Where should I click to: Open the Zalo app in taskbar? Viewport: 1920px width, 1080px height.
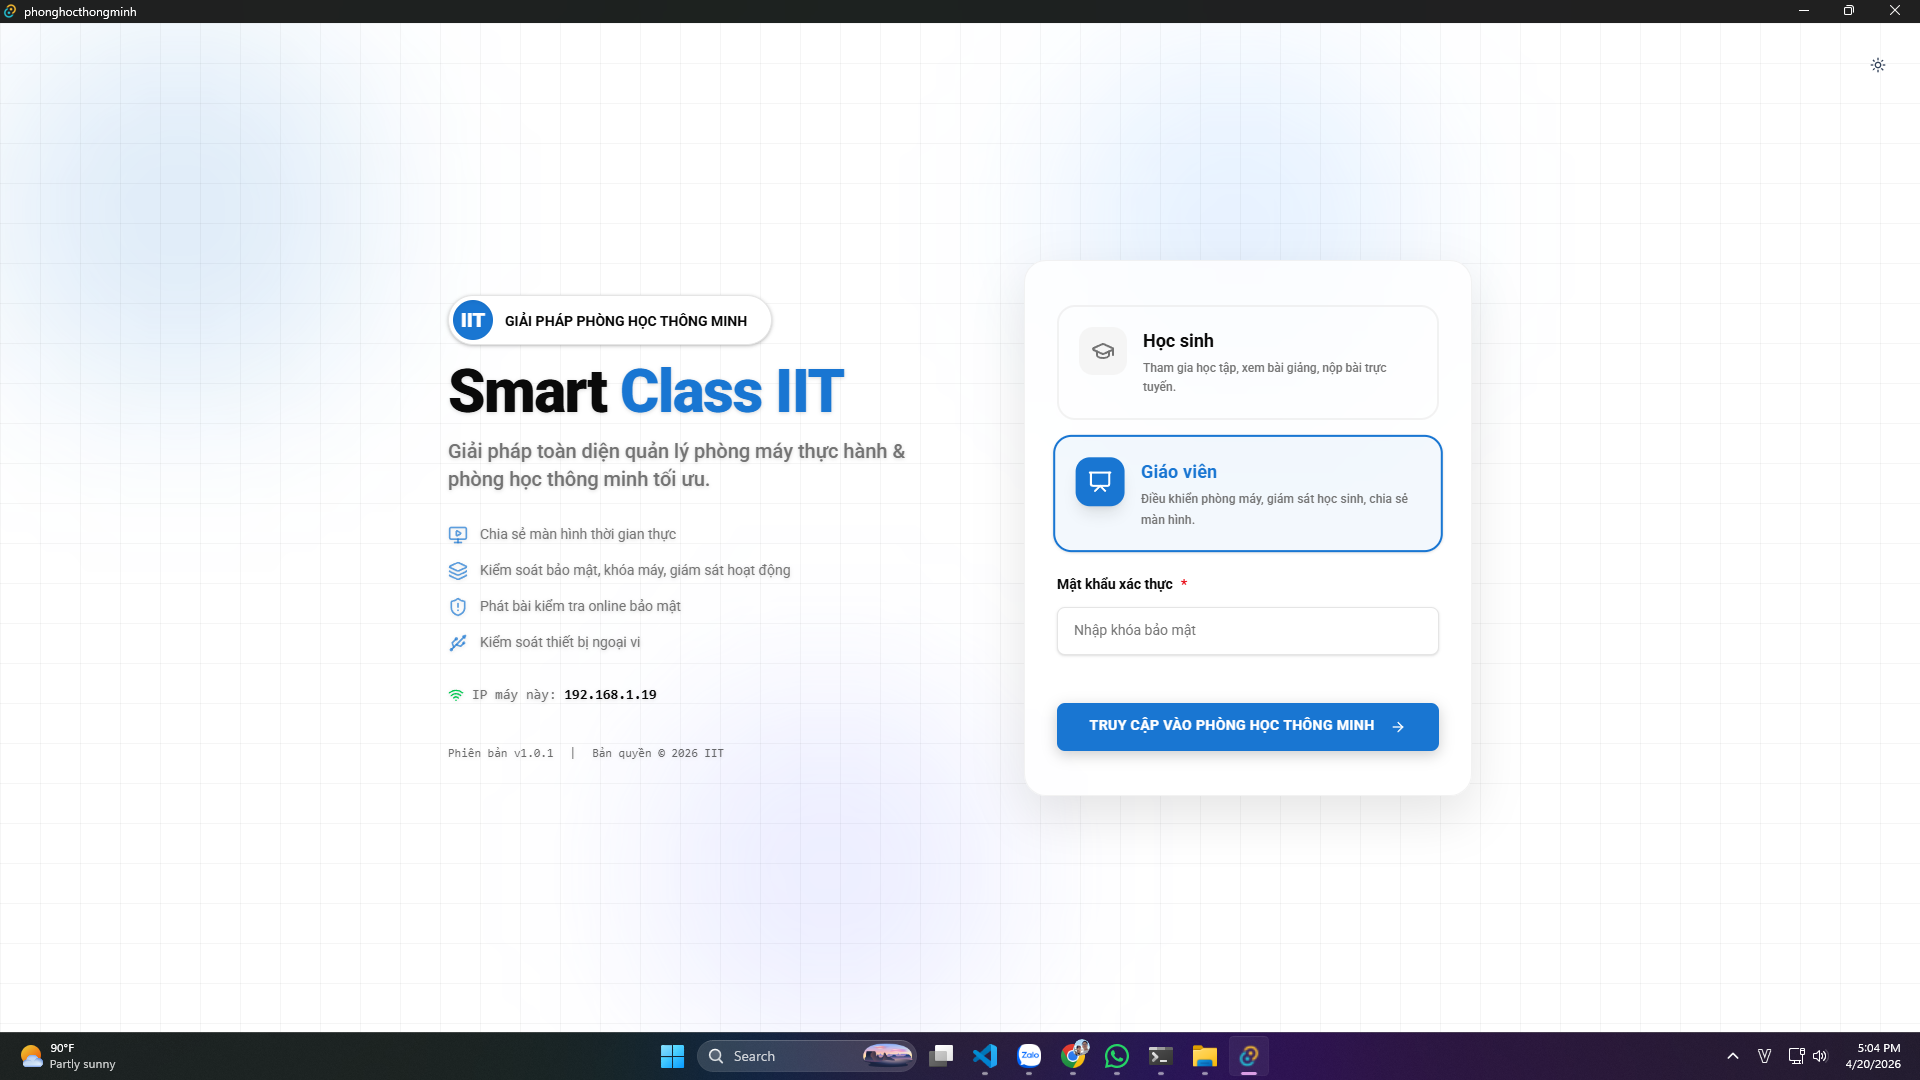(1029, 1056)
